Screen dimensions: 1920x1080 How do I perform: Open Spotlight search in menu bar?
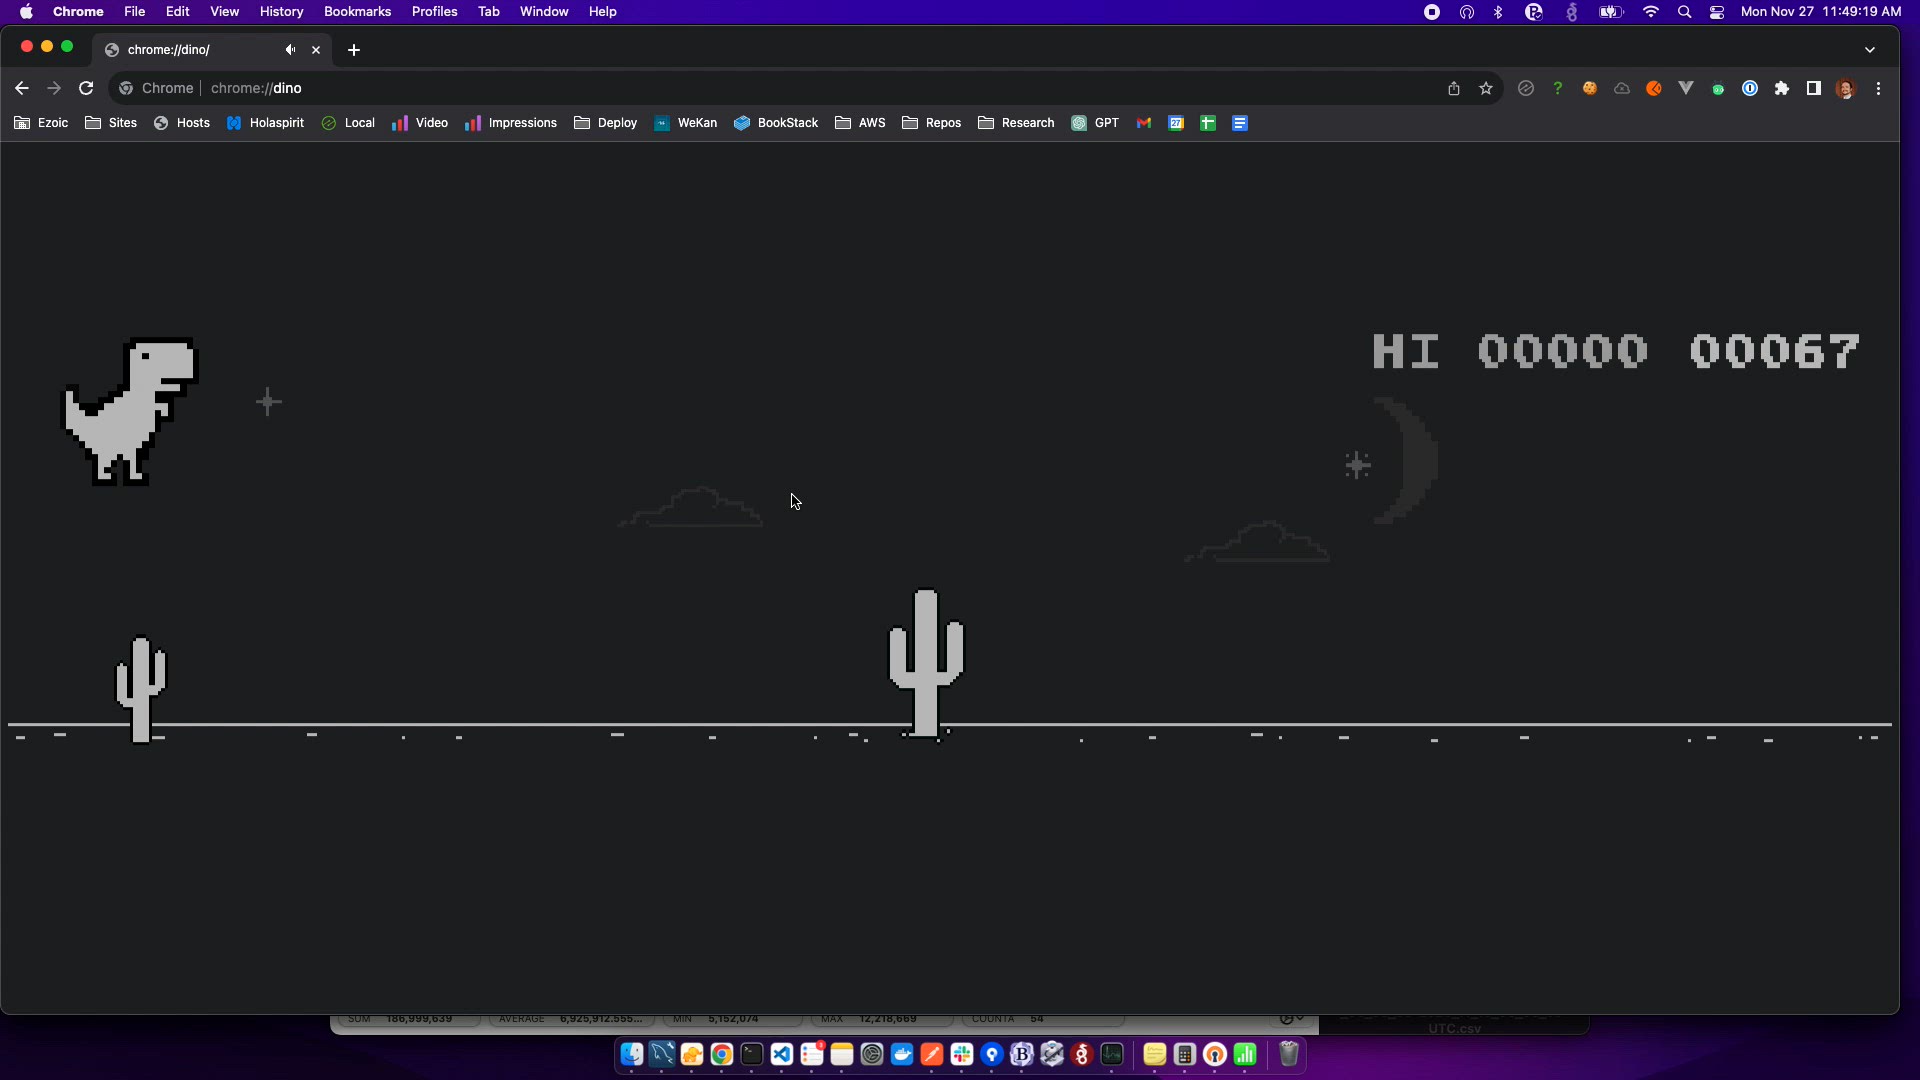(x=1684, y=12)
